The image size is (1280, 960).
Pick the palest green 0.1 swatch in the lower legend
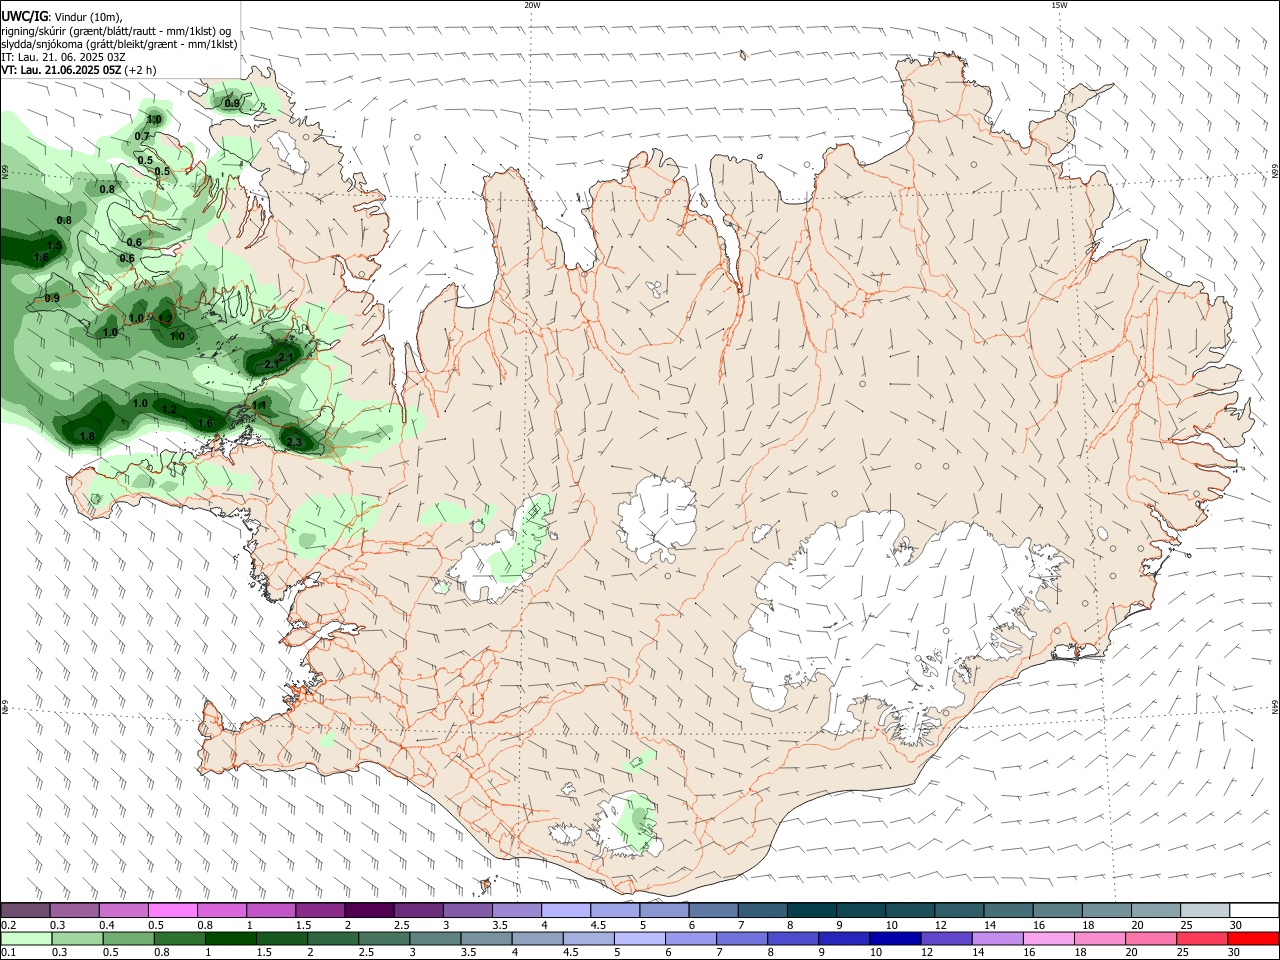(x=26, y=938)
